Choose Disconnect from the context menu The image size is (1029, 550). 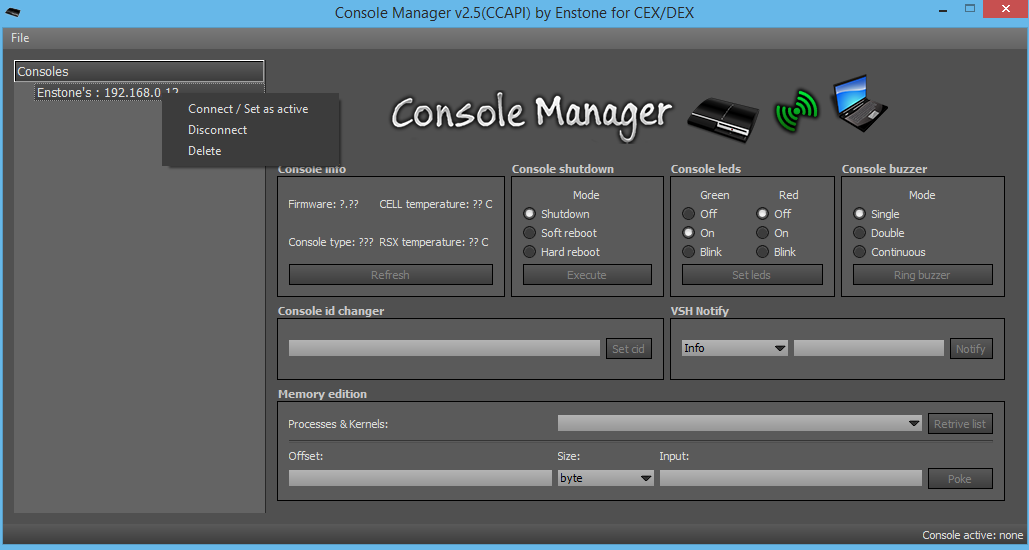218,130
